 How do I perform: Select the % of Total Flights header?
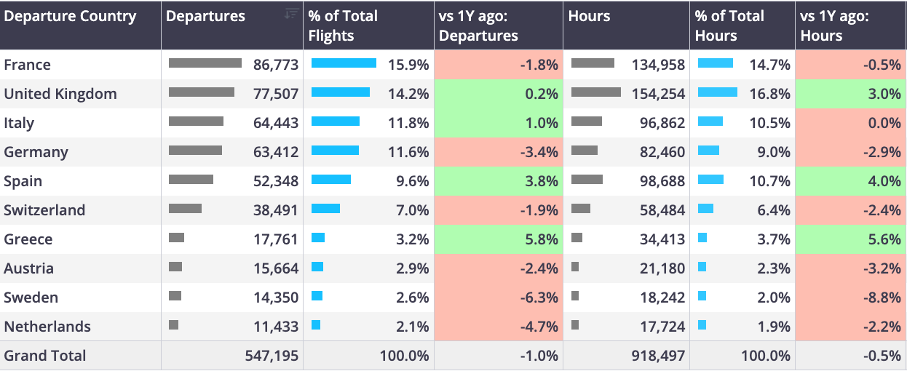pos(369,25)
